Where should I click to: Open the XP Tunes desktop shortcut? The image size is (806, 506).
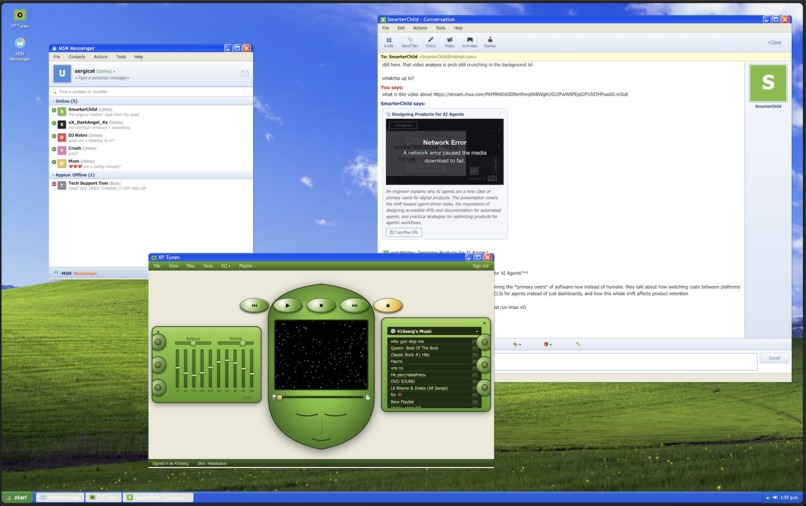click(x=20, y=19)
